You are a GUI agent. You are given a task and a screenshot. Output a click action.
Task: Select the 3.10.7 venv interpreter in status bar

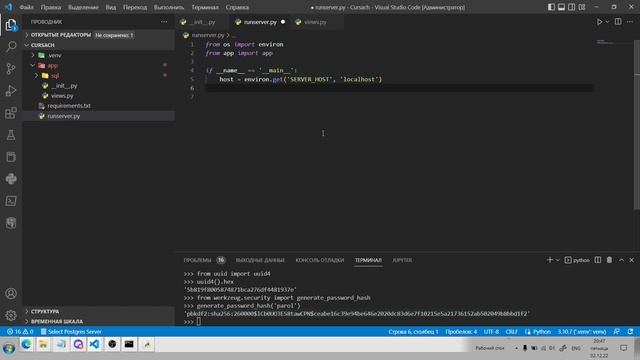[x=582, y=331]
